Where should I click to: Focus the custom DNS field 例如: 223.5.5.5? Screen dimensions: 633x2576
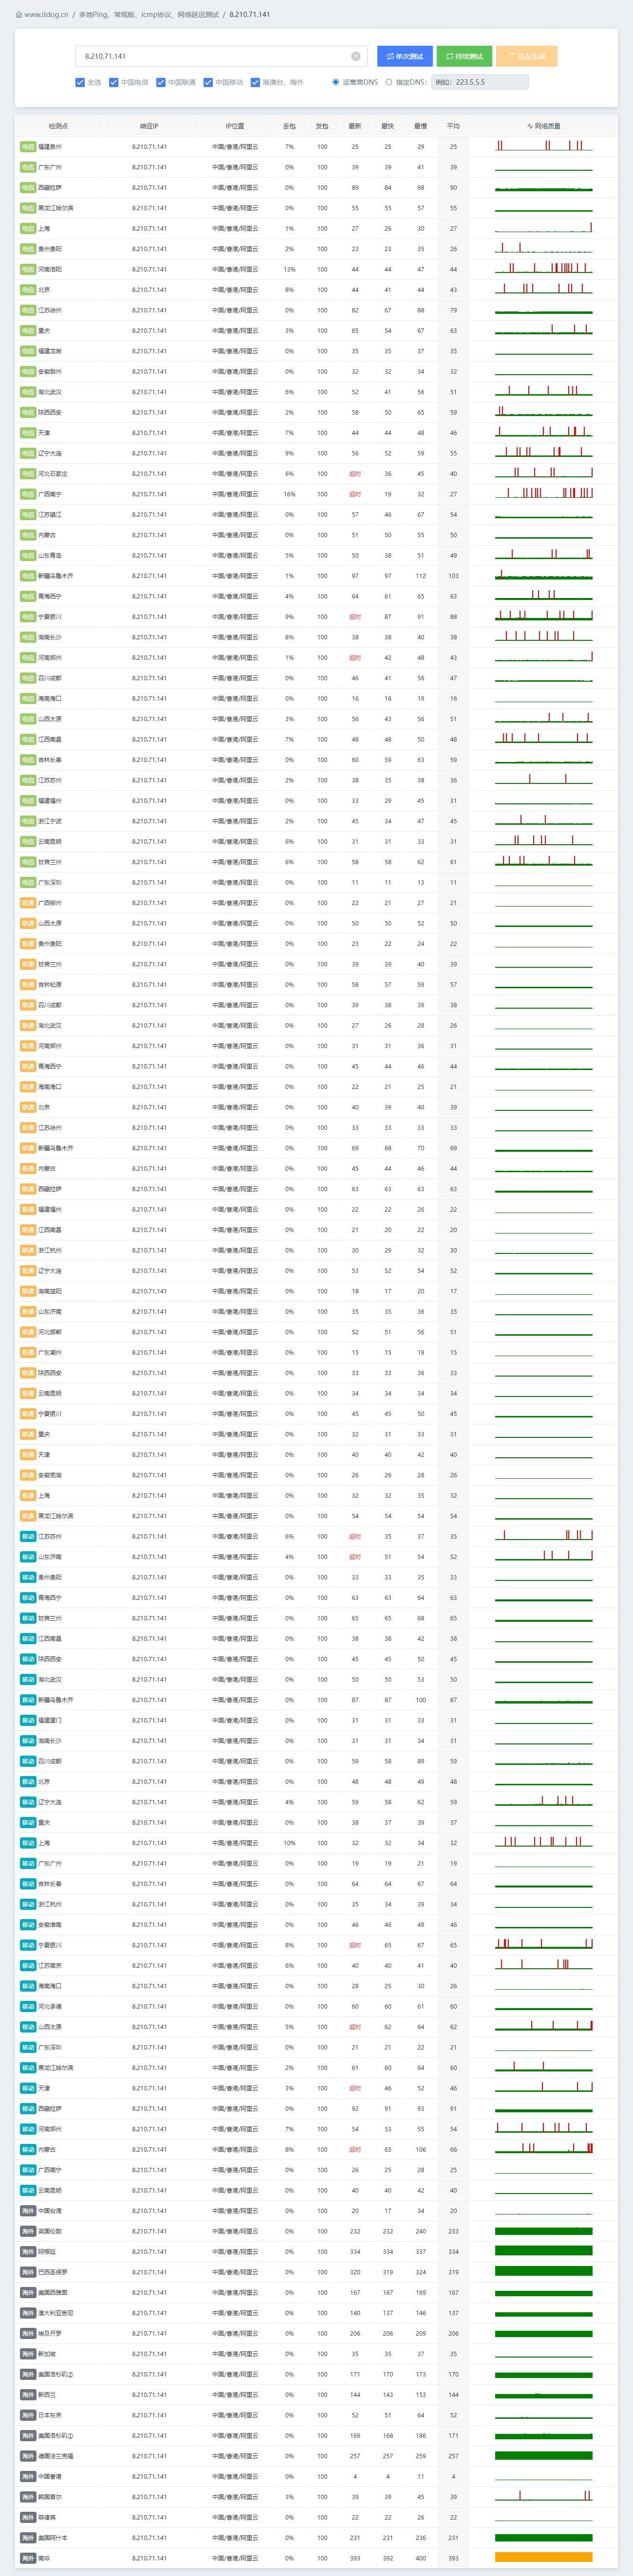click(480, 82)
